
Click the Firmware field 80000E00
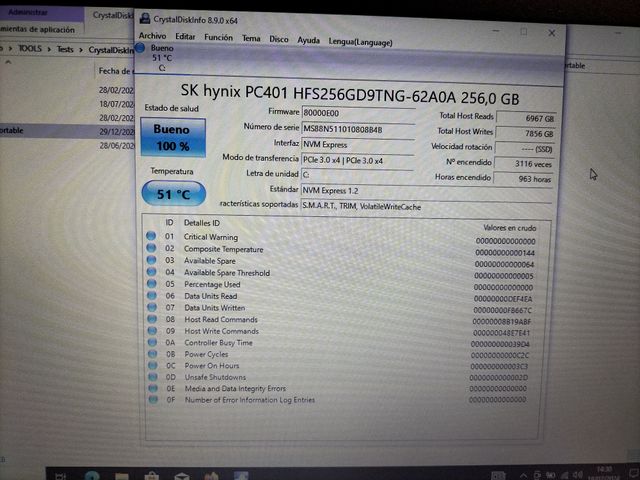point(358,113)
